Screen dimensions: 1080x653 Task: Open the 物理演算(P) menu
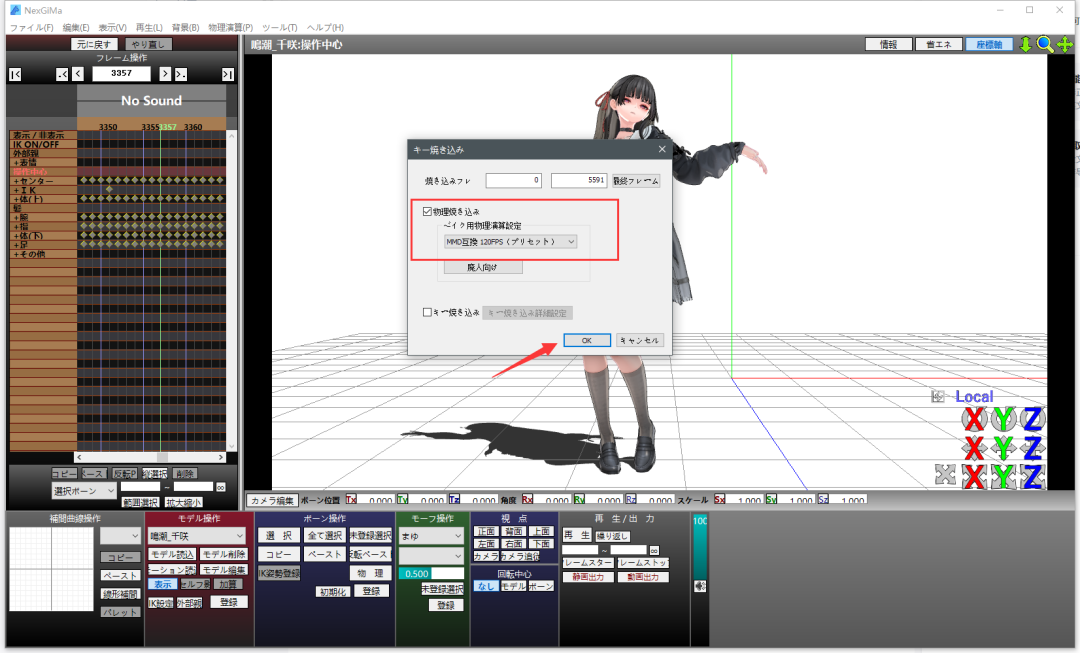coord(230,28)
